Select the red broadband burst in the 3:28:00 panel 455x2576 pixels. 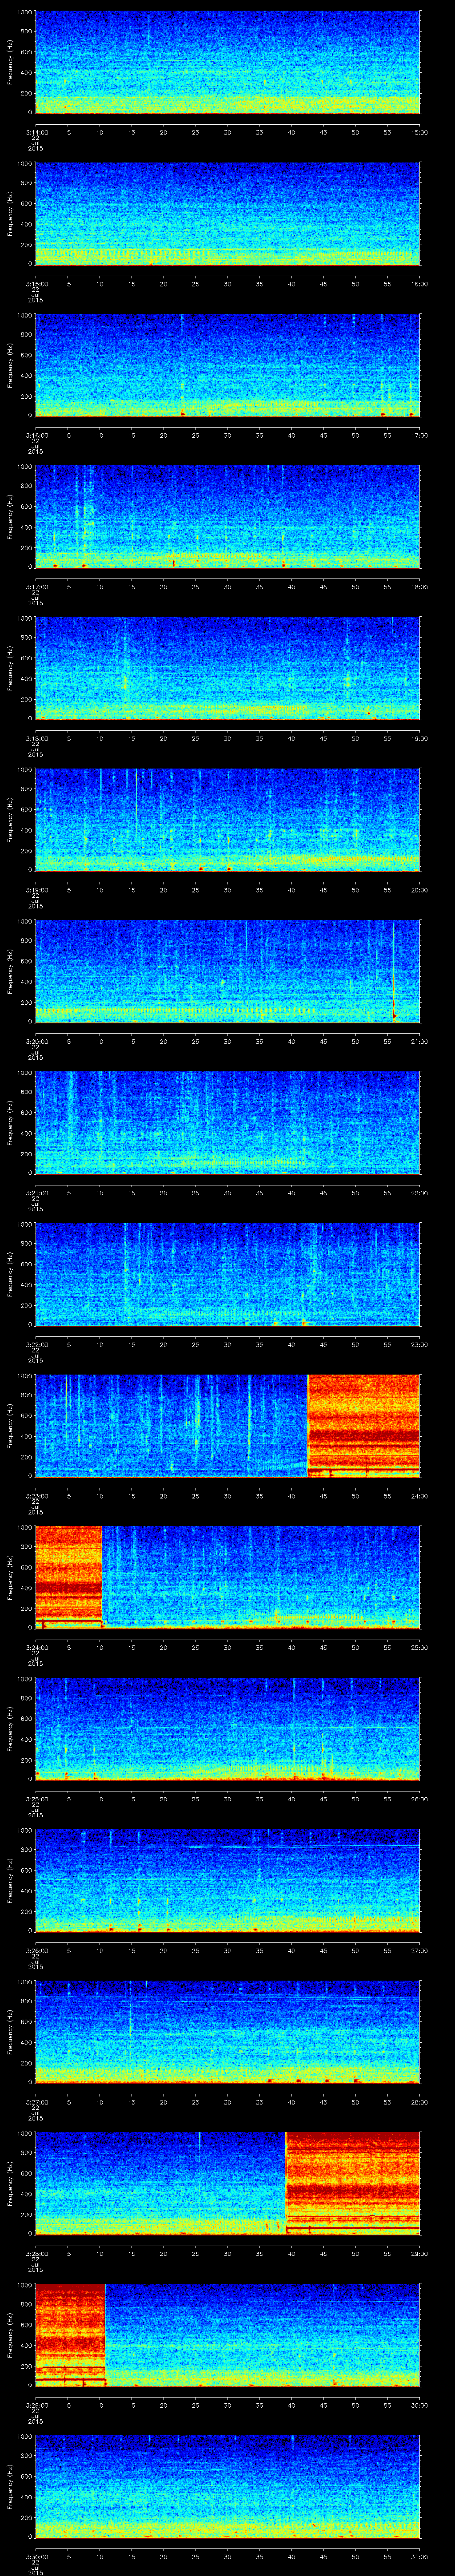[x=353, y=2183]
